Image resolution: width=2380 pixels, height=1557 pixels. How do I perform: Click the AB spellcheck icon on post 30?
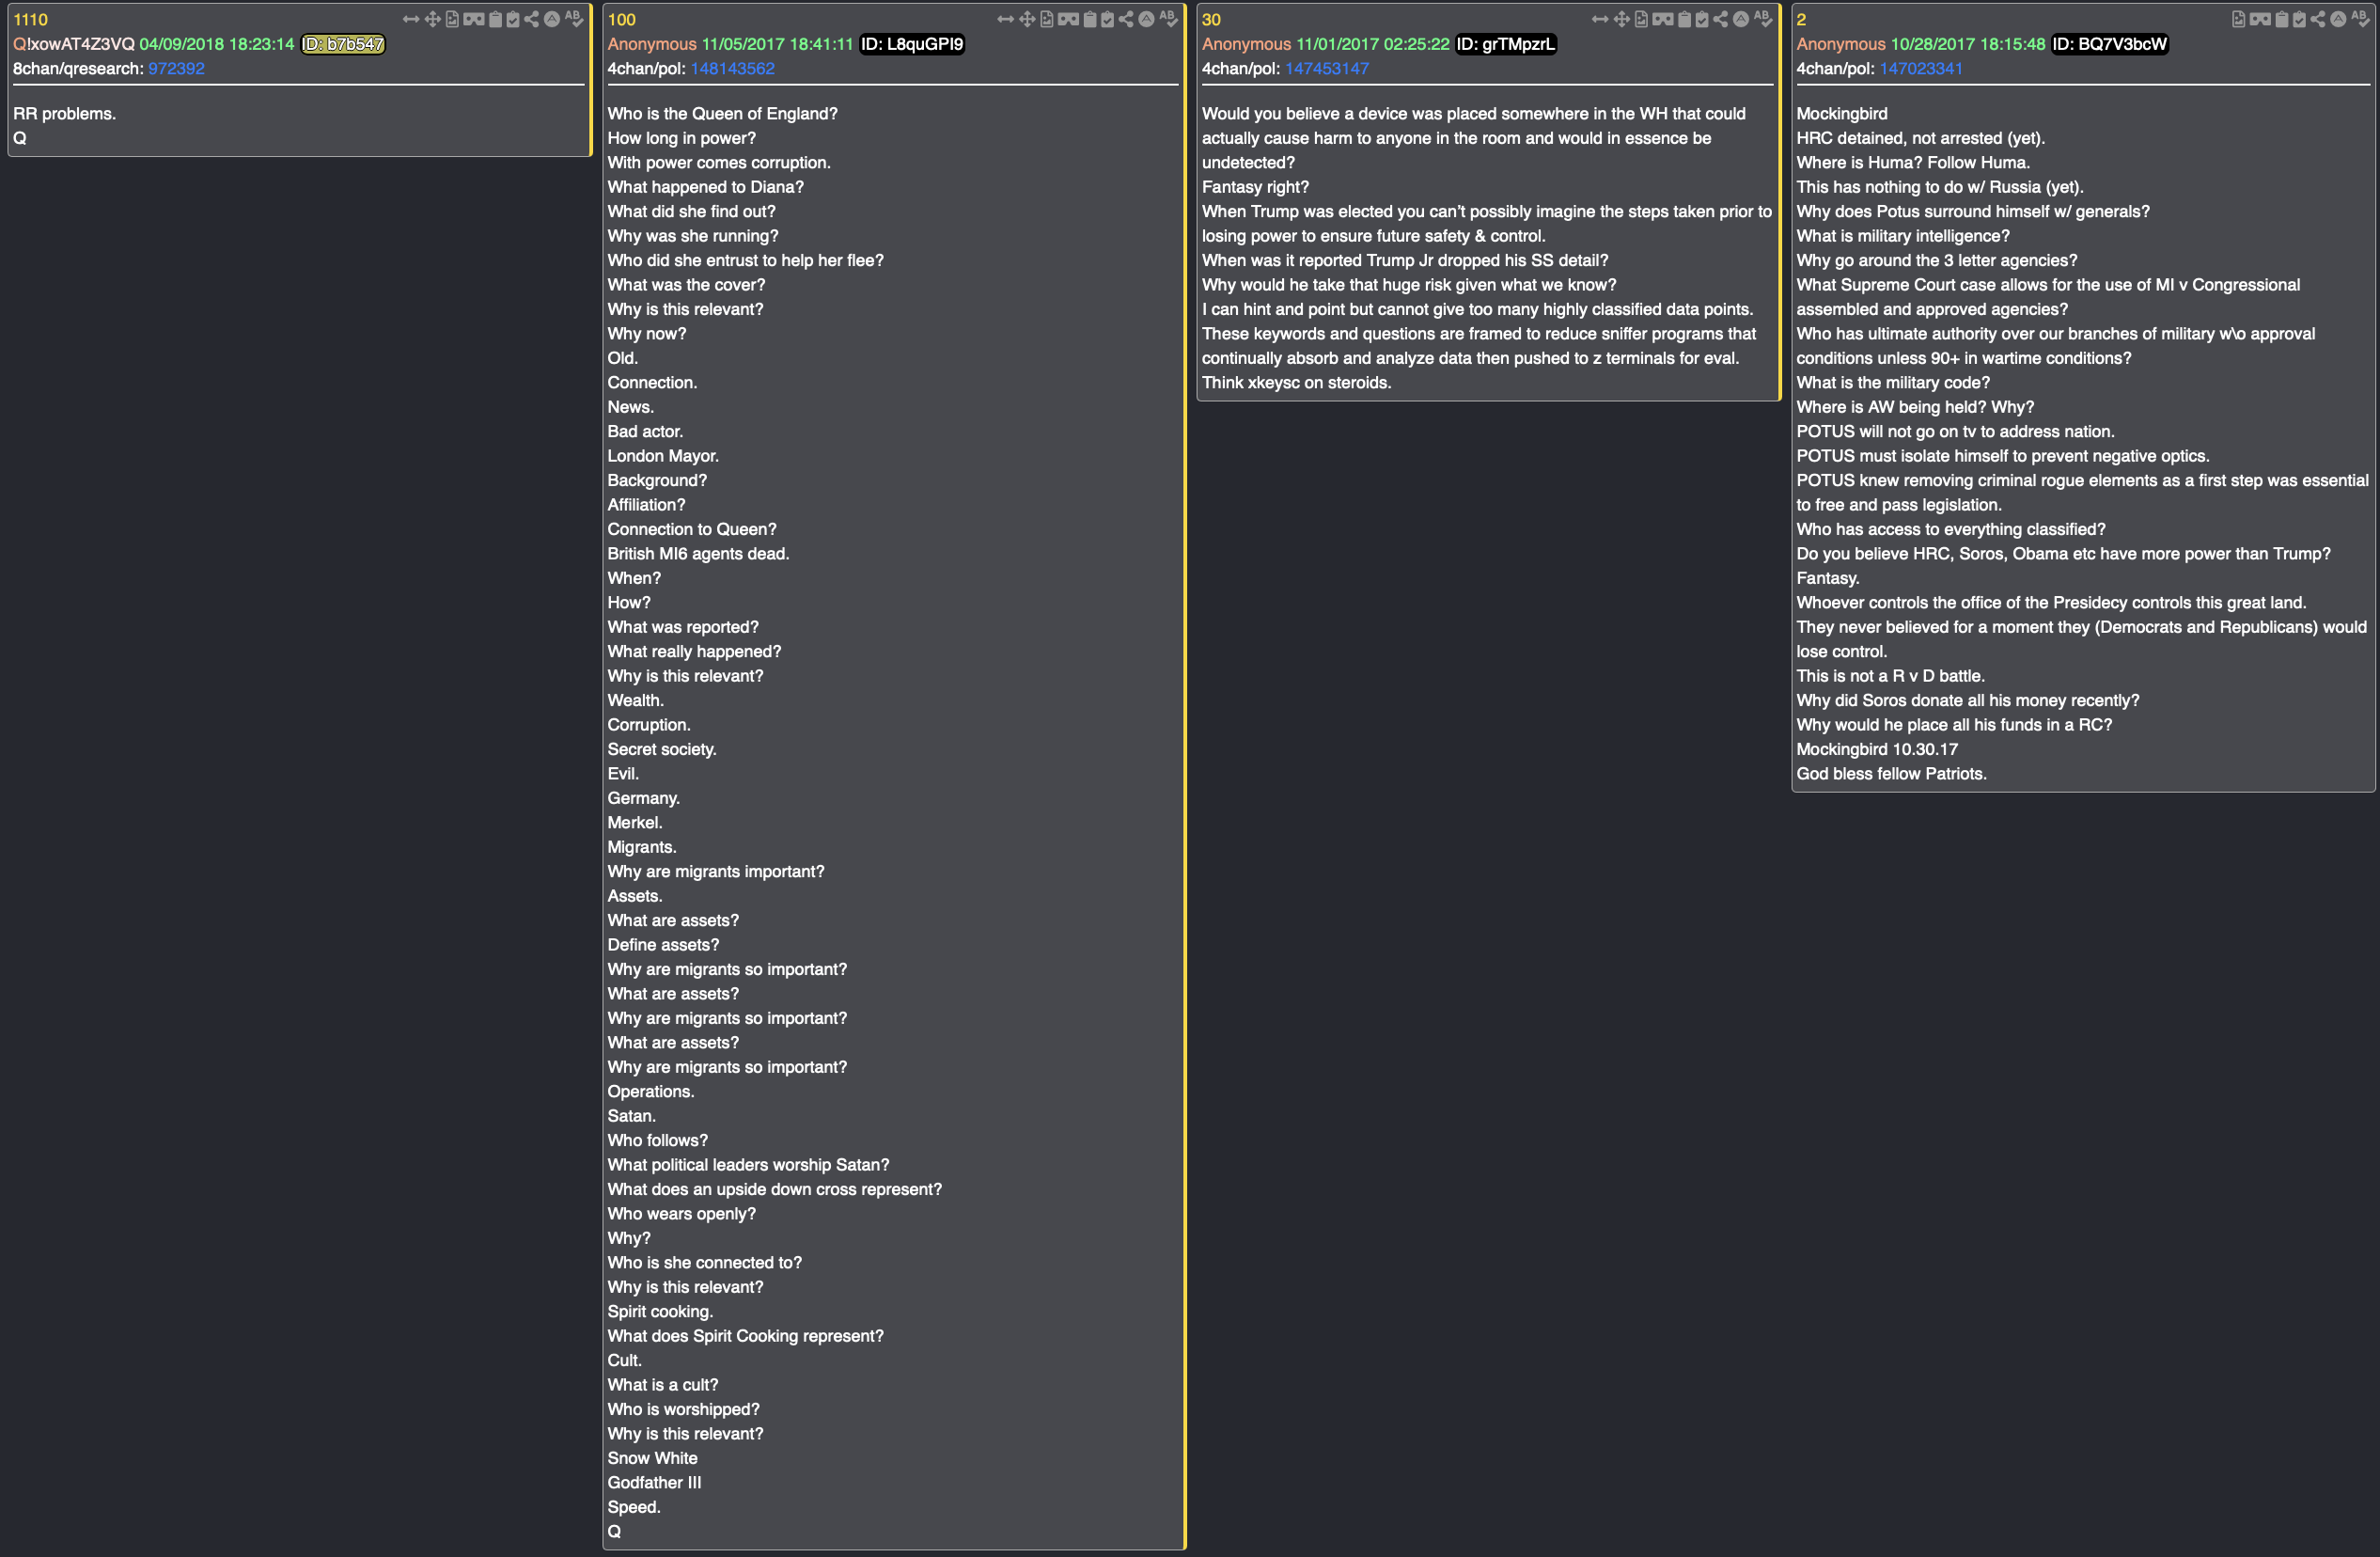coord(1763,19)
